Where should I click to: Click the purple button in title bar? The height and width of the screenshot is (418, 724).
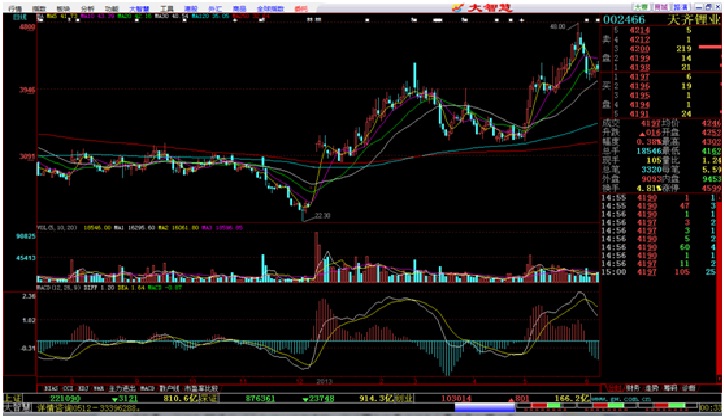pyautogui.click(x=660, y=7)
